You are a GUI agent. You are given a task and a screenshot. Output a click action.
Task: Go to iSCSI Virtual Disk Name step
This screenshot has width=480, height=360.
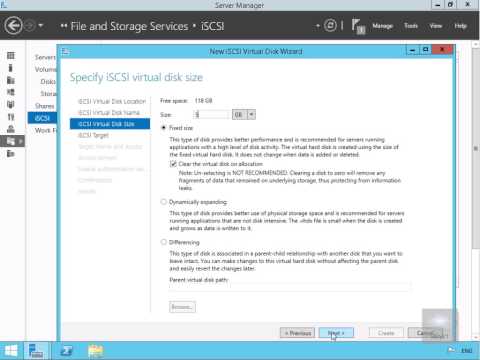point(109,113)
